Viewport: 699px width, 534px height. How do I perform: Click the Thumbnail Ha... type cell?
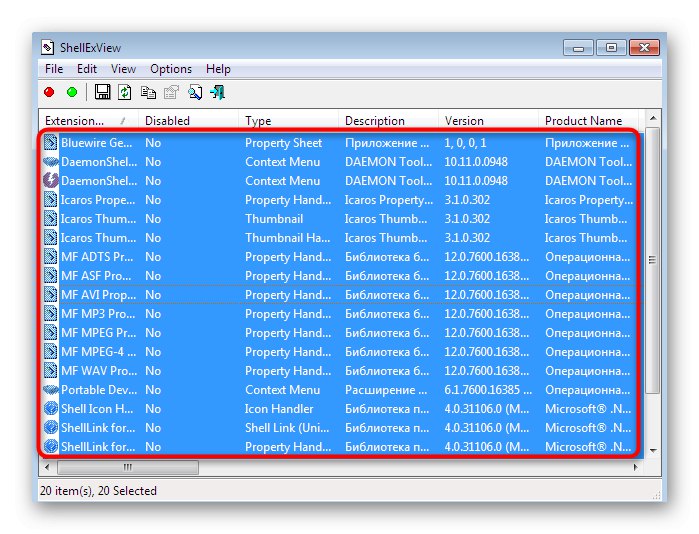click(x=288, y=238)
